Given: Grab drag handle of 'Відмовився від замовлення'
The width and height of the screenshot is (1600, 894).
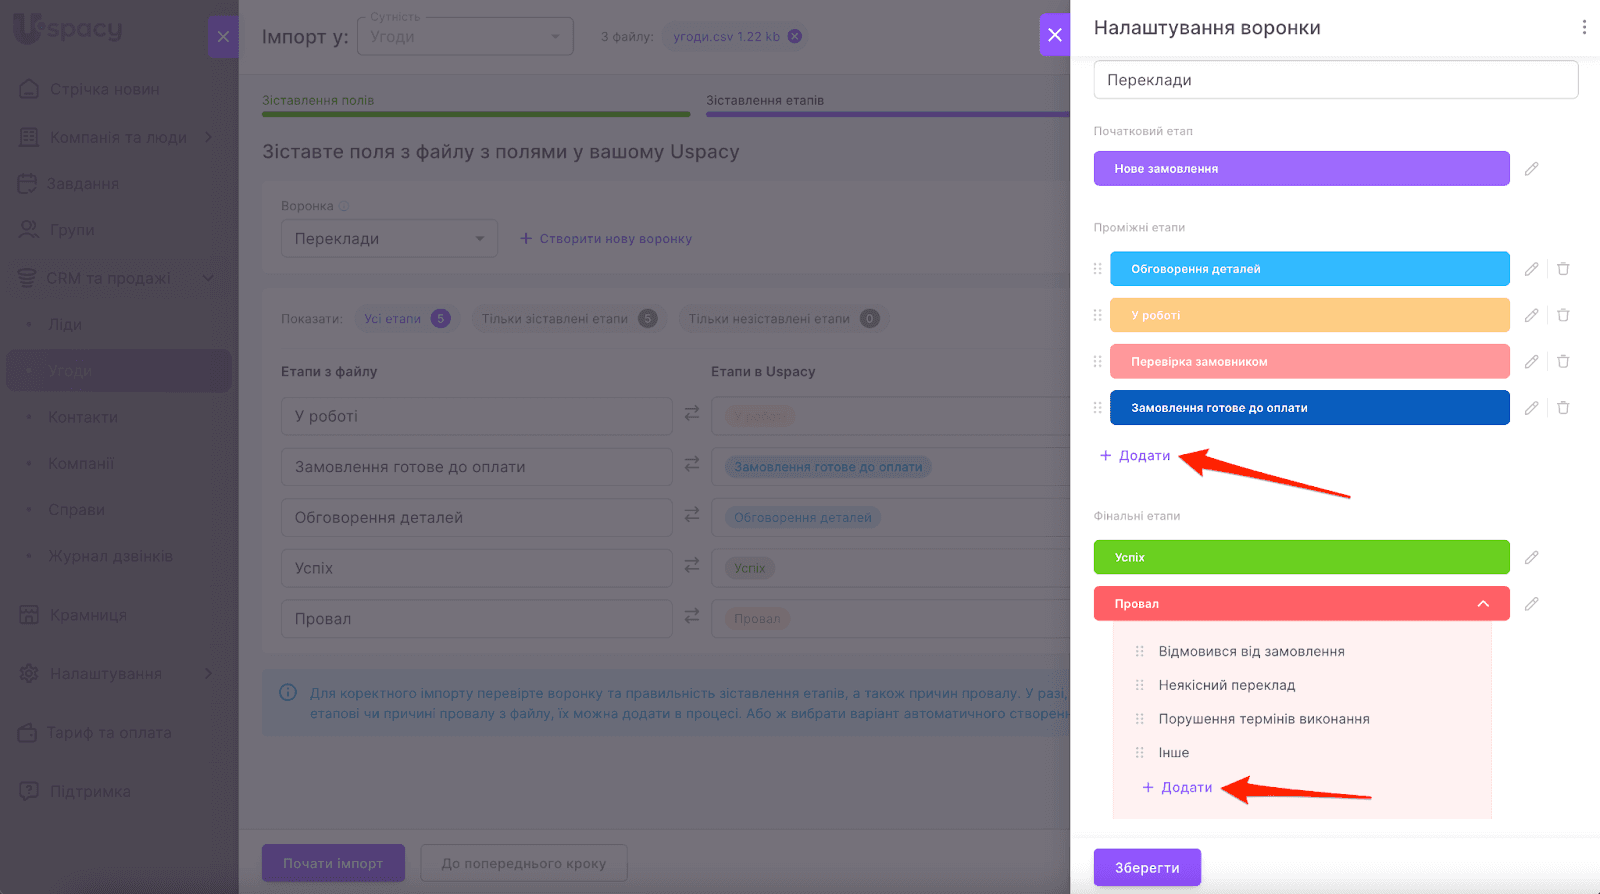Looking at the screenshot, I should point(1139,651).
